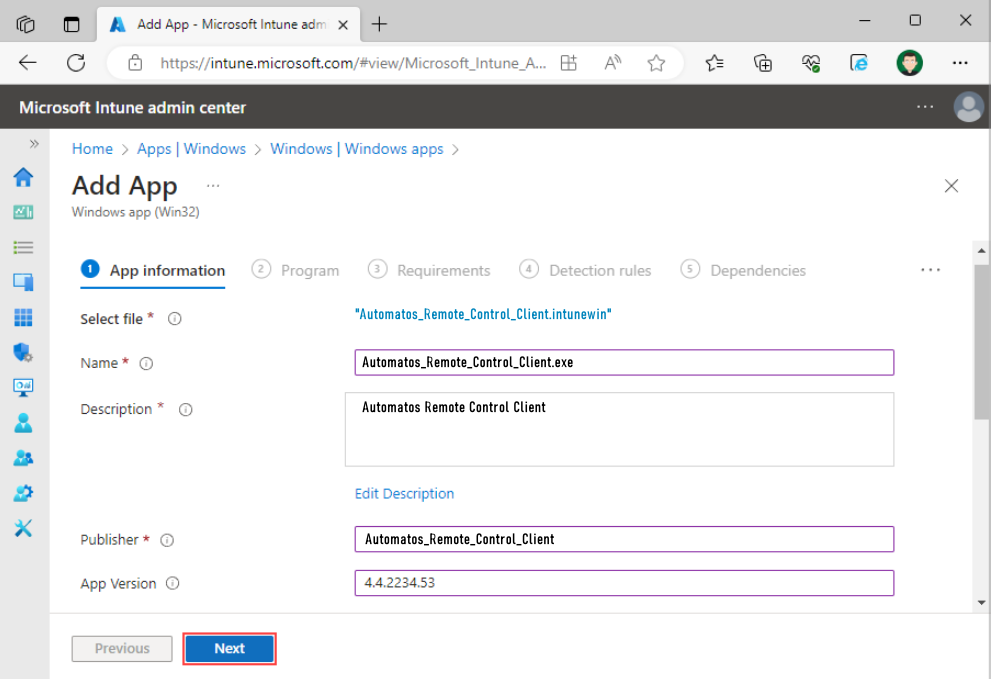Show info tooltip for Publisher

[x=167, y=540]
